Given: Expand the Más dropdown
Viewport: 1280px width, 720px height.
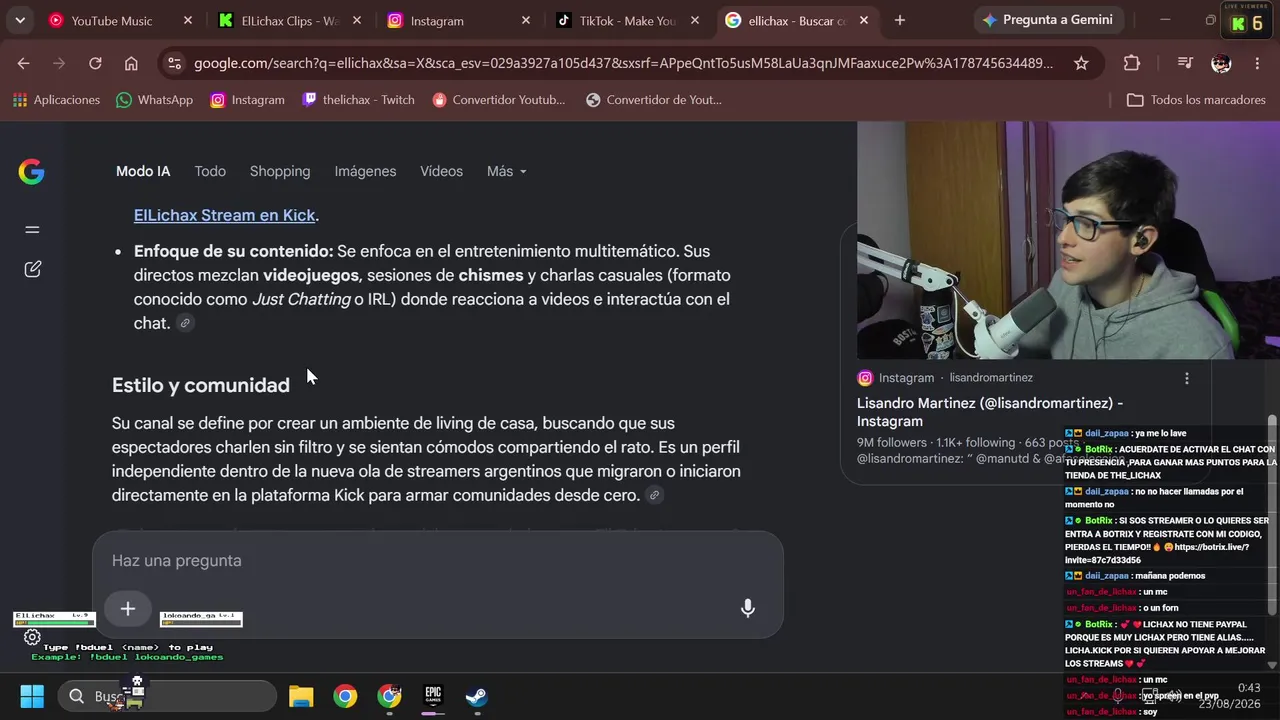Looking at the screenshot, I should (x=506, y=171).
